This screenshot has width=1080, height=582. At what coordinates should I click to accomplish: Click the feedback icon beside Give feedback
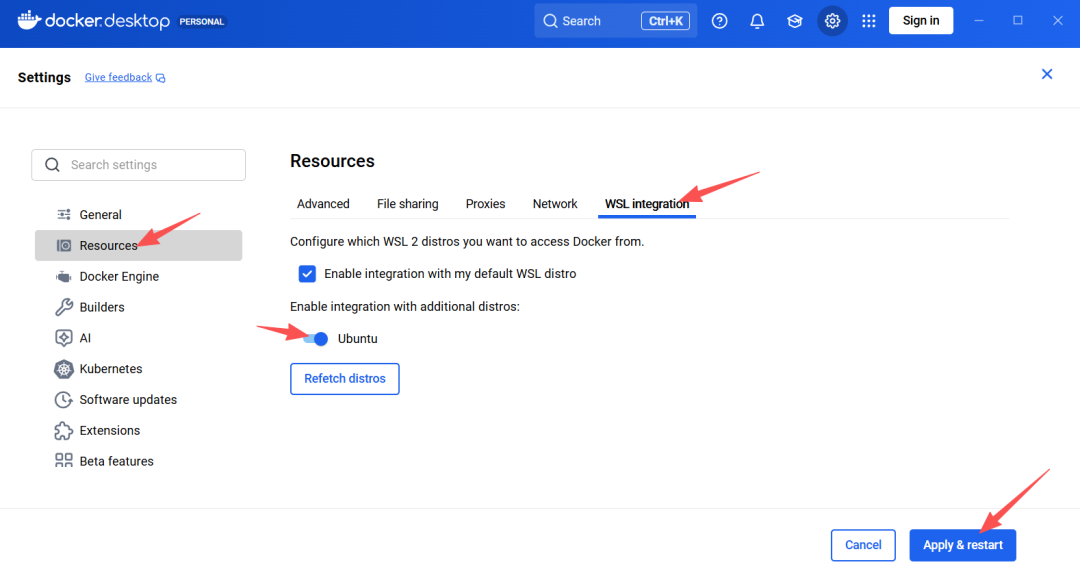[x=160, y=78]
